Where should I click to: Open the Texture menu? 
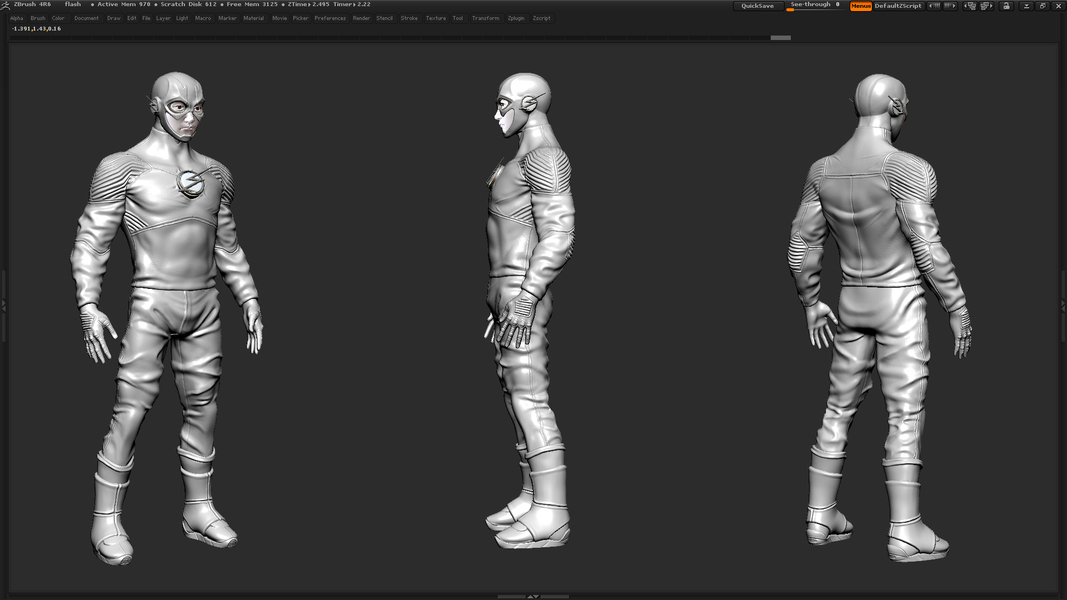[x=436, y=18]
